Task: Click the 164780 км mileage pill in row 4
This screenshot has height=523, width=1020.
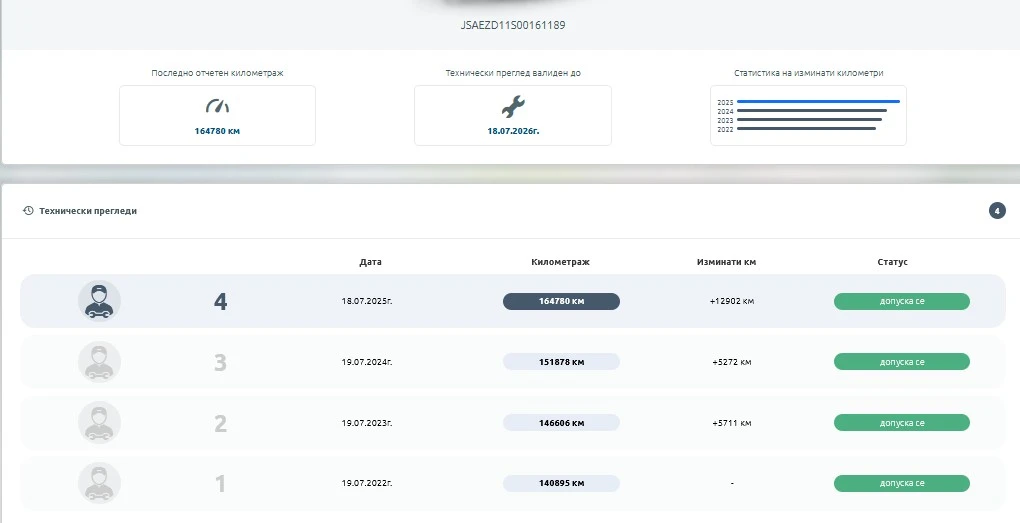Action: (x=561, y=301)
